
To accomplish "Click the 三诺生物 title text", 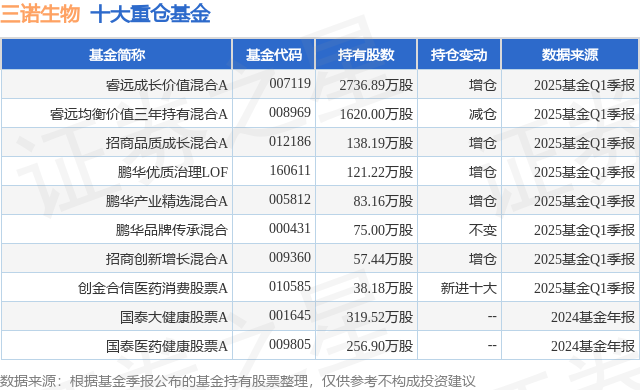I will 40,13.
